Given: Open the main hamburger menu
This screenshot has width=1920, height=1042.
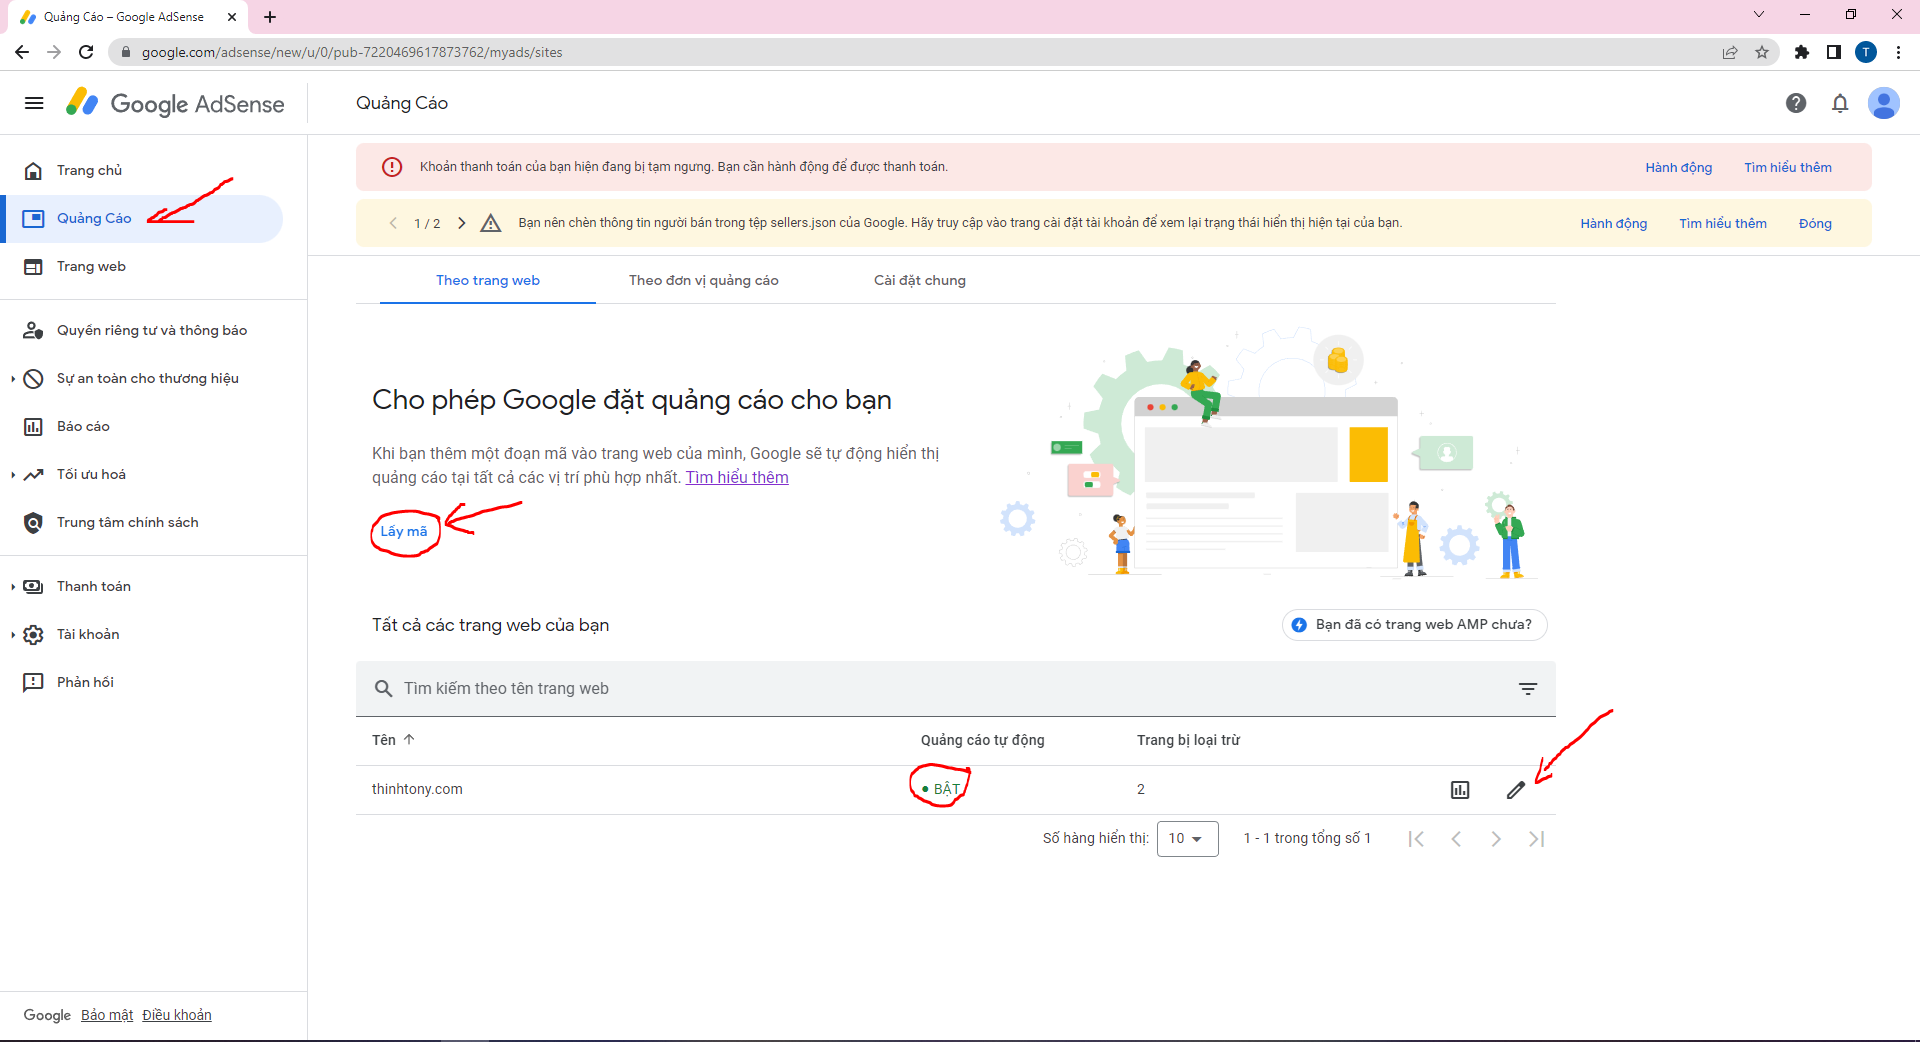Looking at the screenshot, I should (x=34, y=103).
